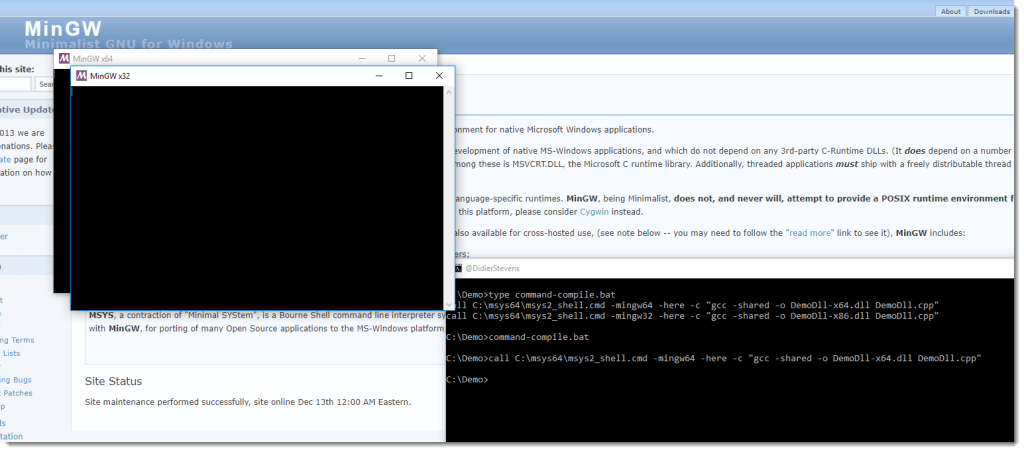The height and width of the screenshot is (452, 1024).
Task: Click the @DidierStevens command prompt icon
Action: click(456, 269)
